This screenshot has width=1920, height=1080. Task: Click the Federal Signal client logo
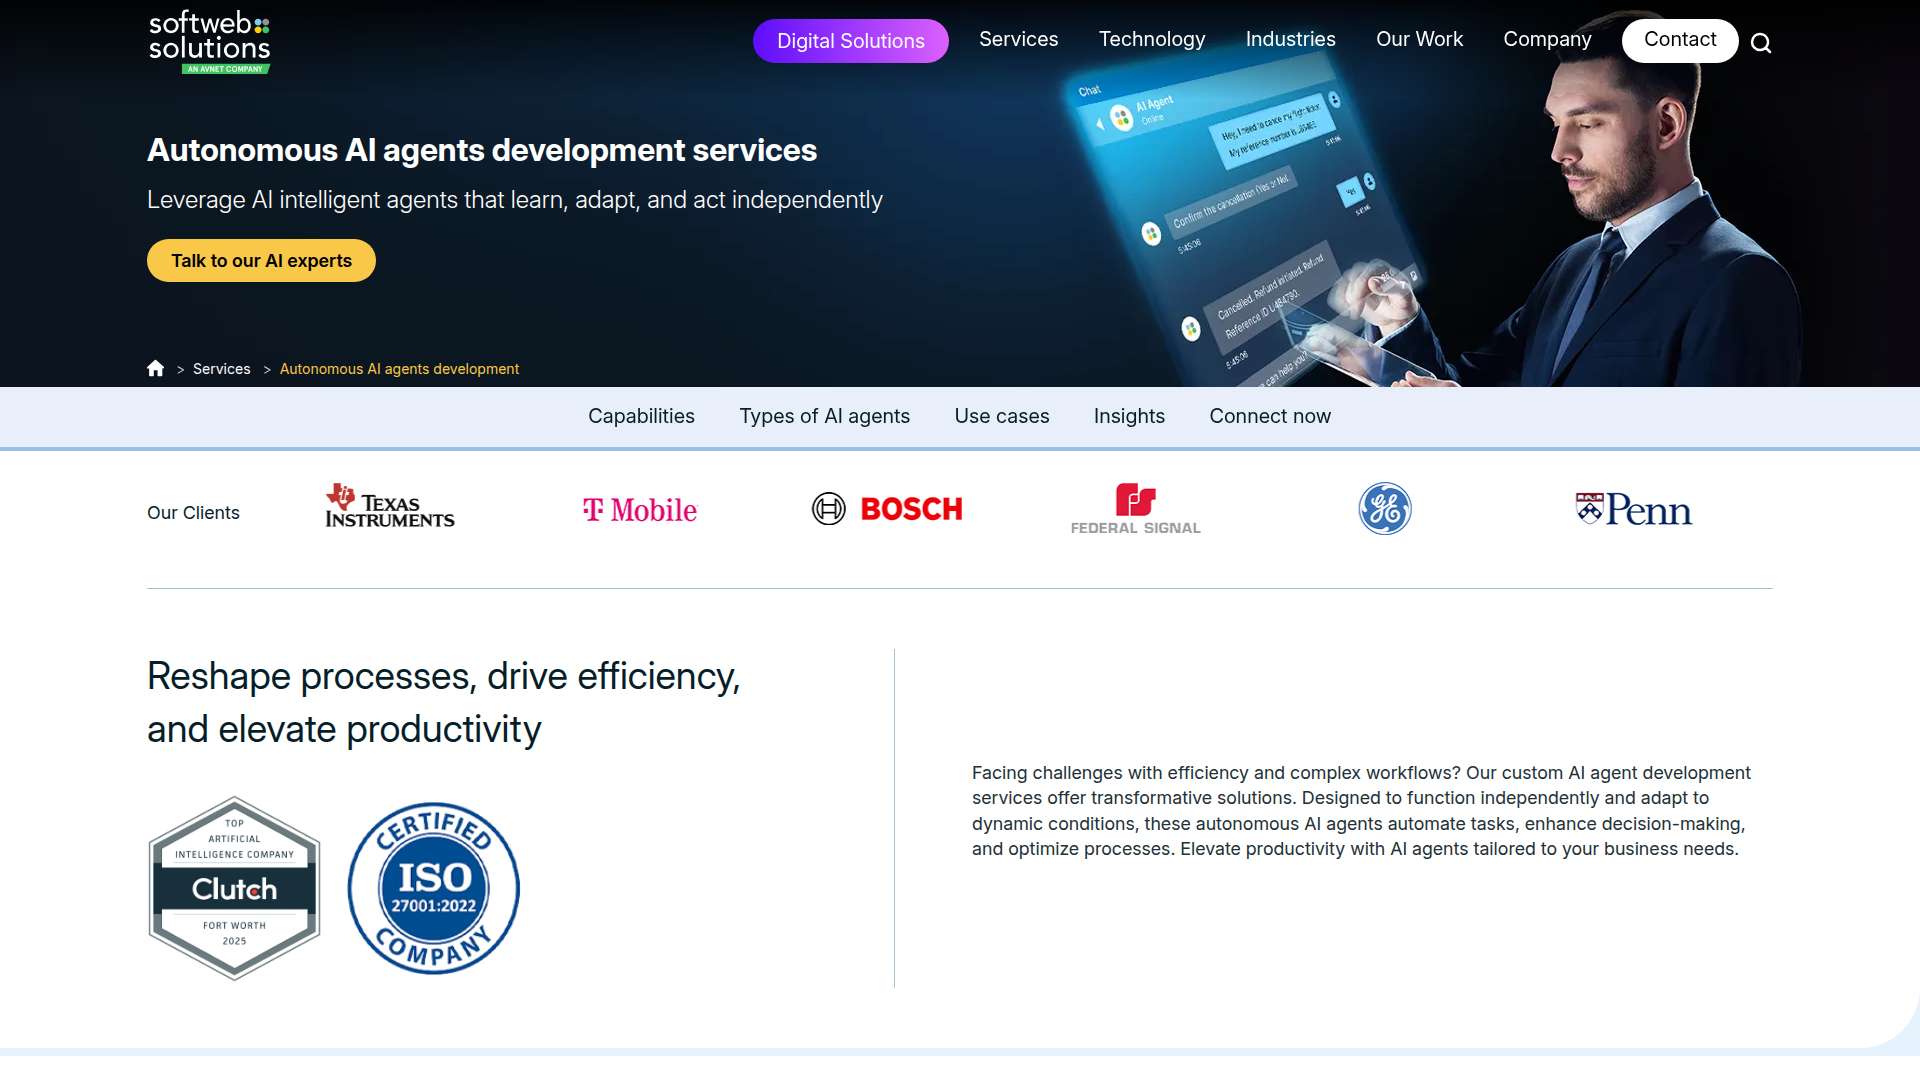[x=1136, y=509]
